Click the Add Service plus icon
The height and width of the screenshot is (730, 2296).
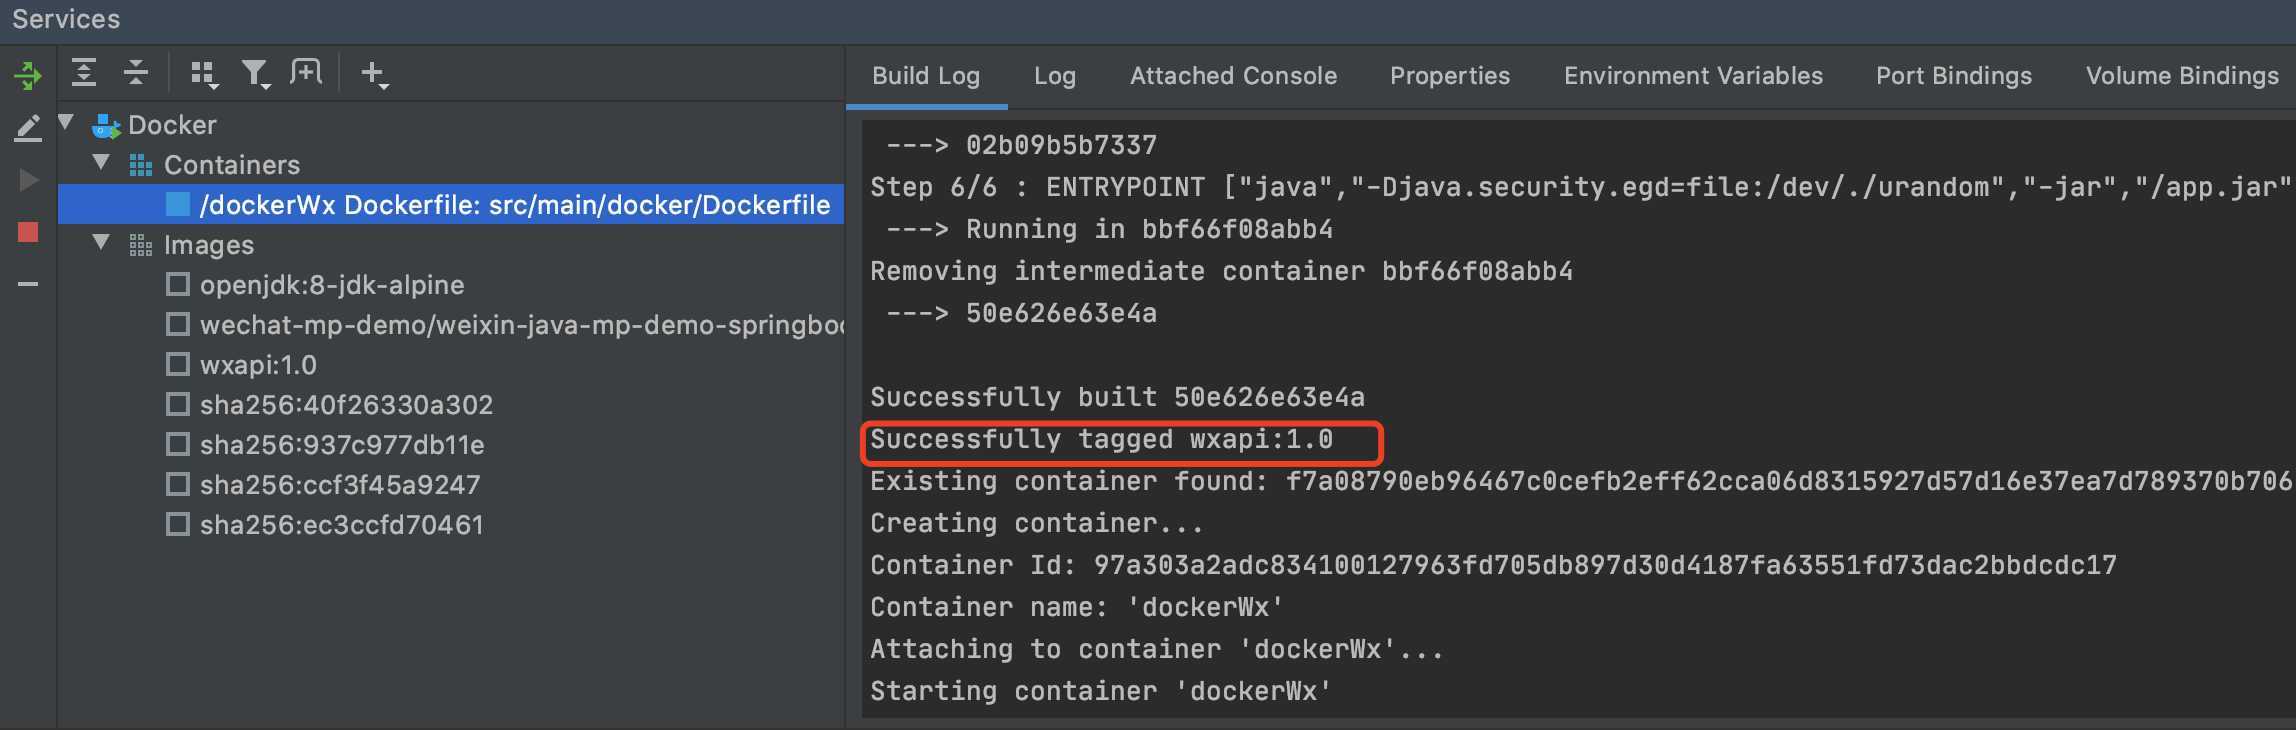[x=374, y=74]
